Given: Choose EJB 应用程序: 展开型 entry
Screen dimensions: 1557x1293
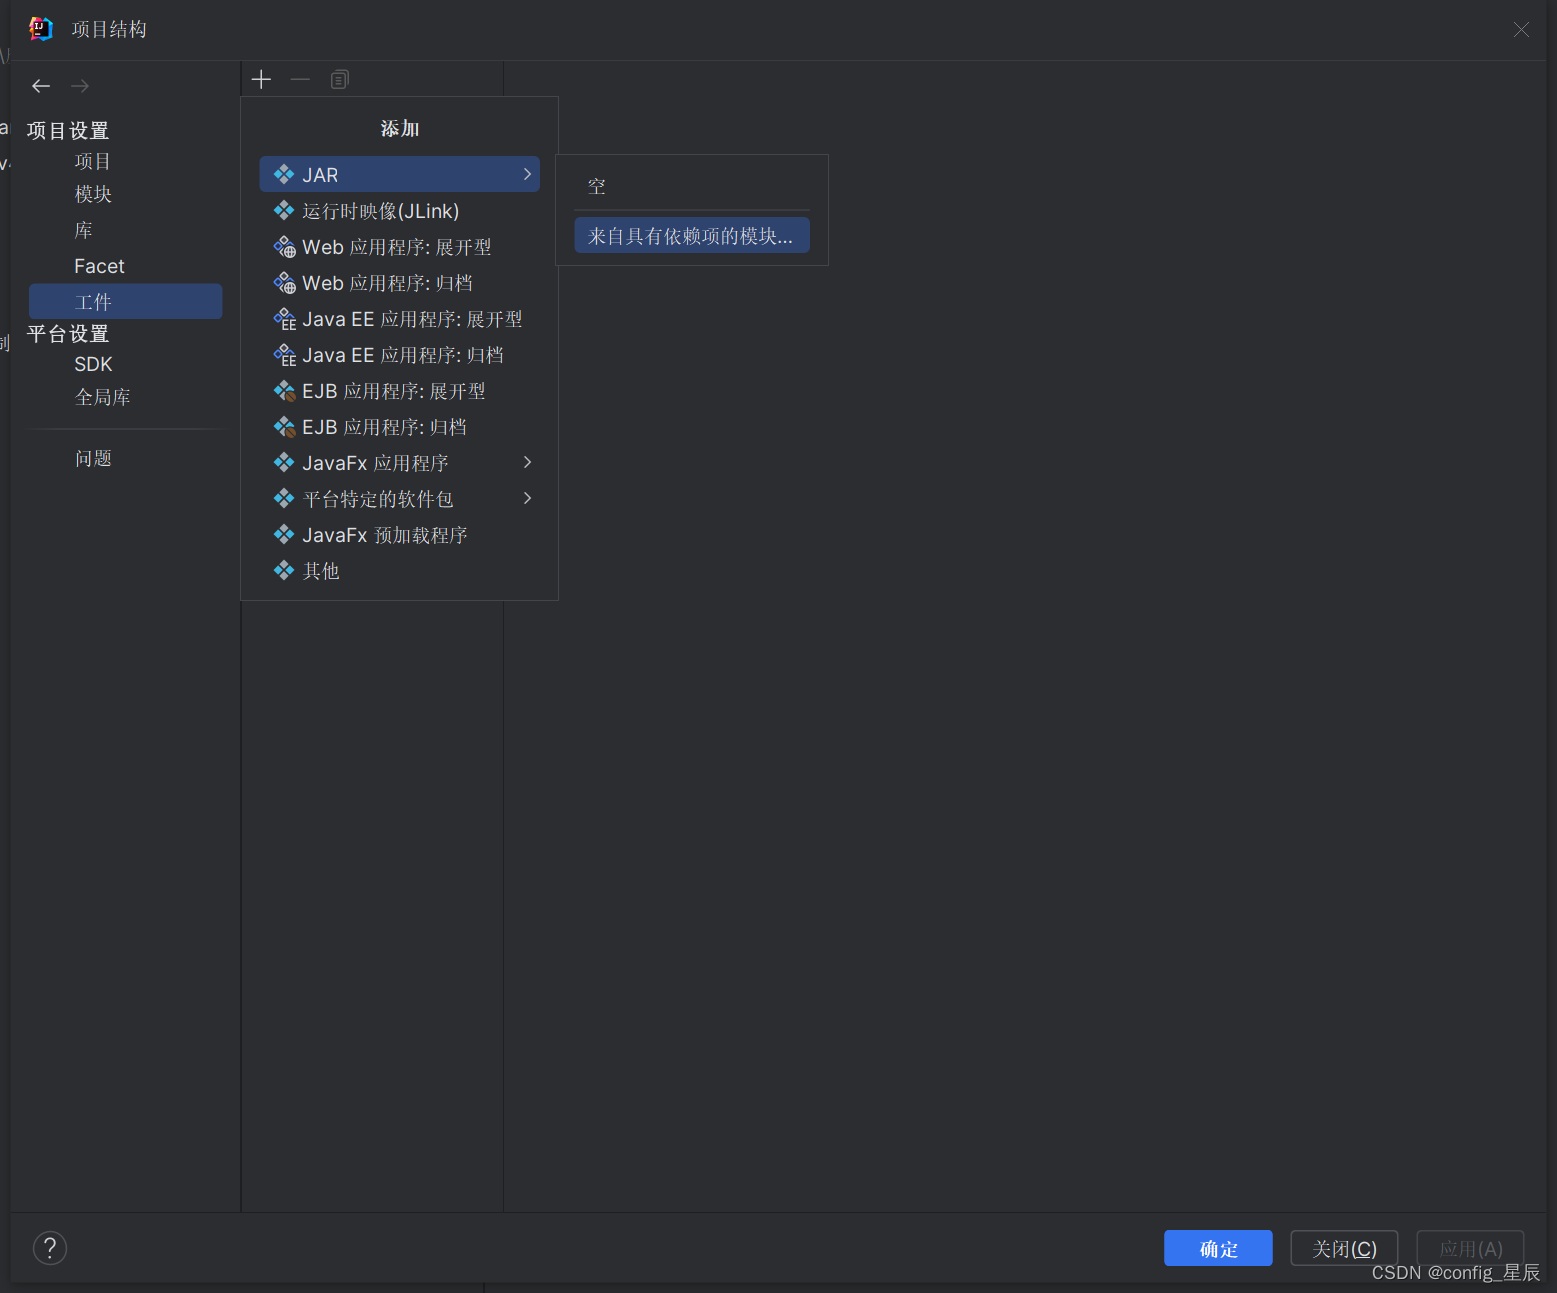Looking at the screenshot, I should click(x=399, y=391).
